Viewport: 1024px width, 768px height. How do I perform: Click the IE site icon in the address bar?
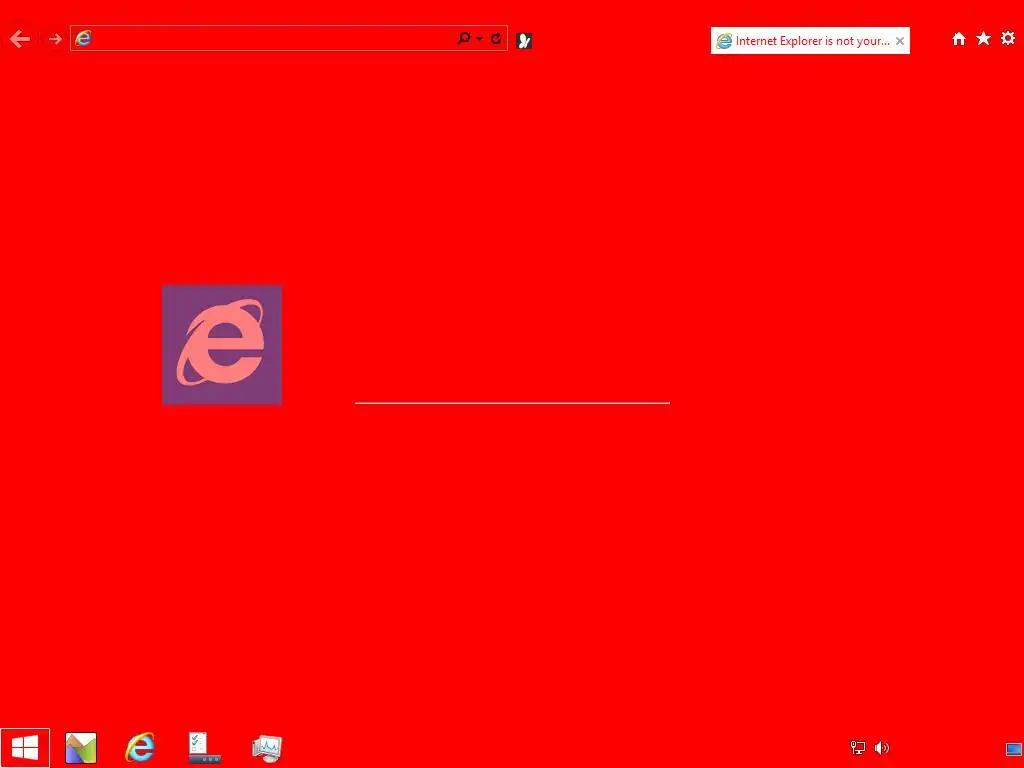pos(83,39)
